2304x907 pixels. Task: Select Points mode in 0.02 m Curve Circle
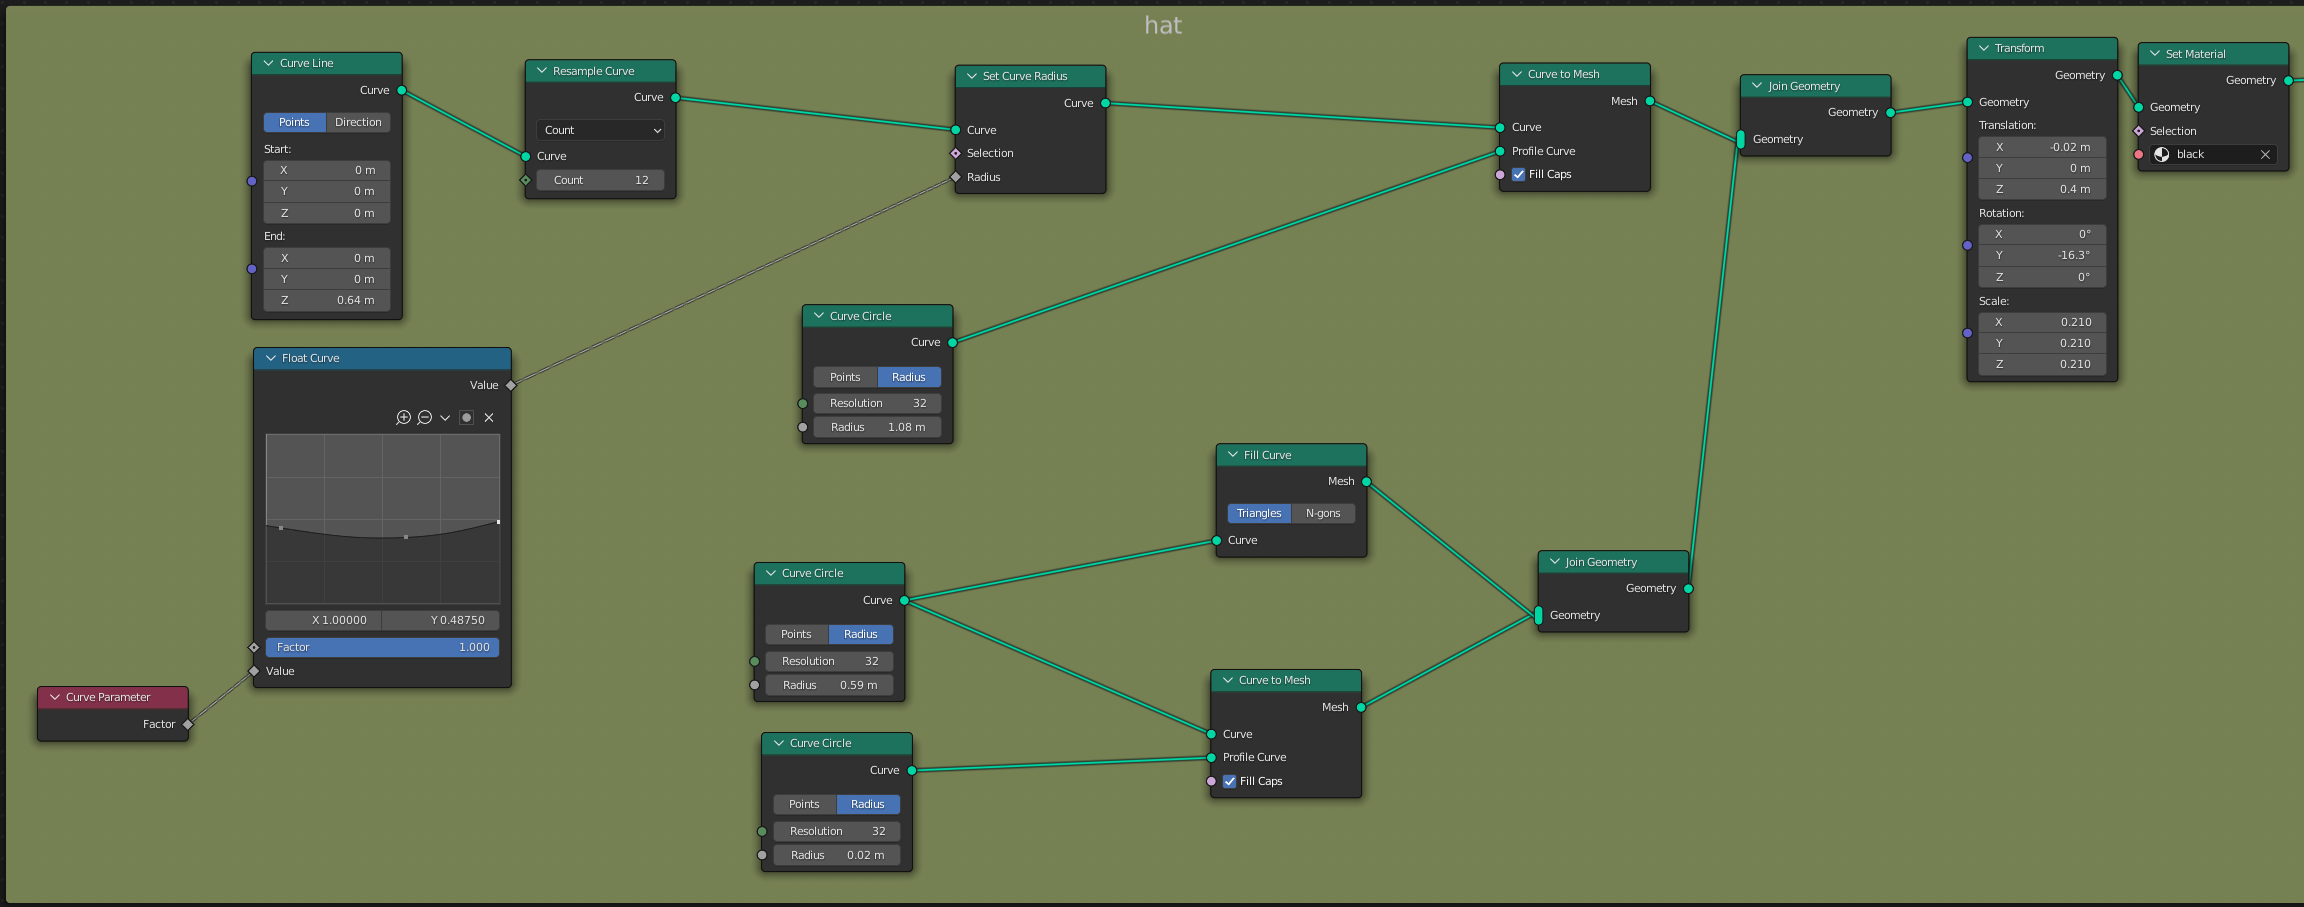(x=804, y=804)
